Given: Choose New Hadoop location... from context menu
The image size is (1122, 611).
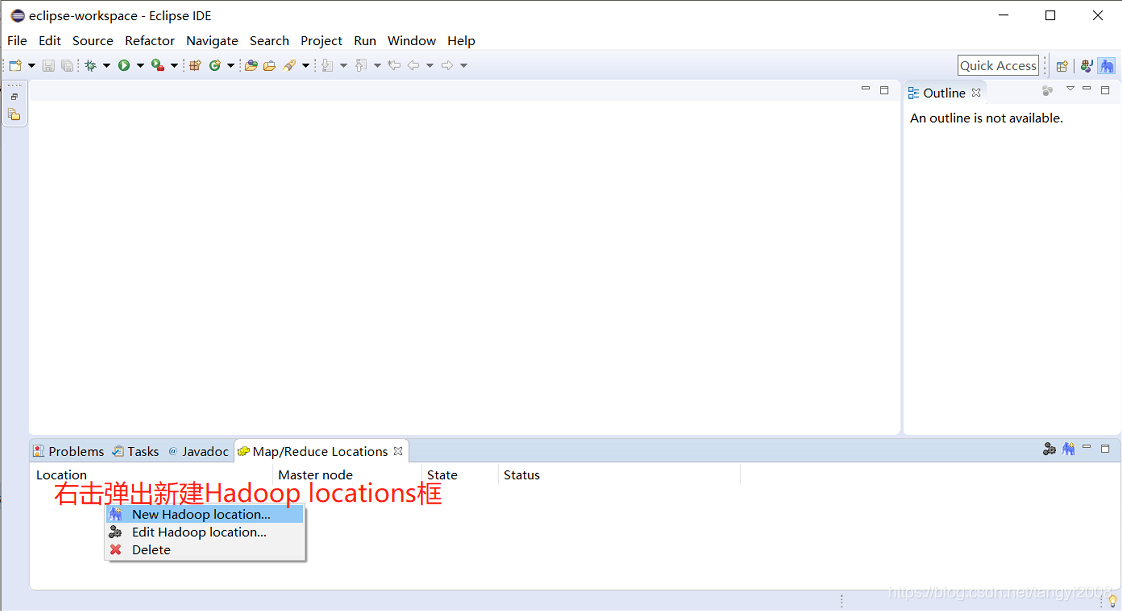Looking at the screenshot, I should tap(205, 514).
